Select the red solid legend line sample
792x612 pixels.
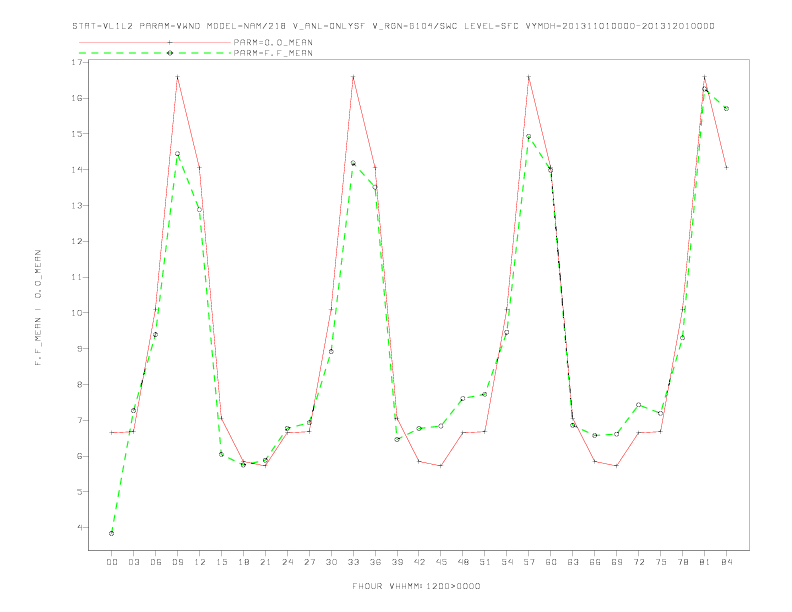155,42
